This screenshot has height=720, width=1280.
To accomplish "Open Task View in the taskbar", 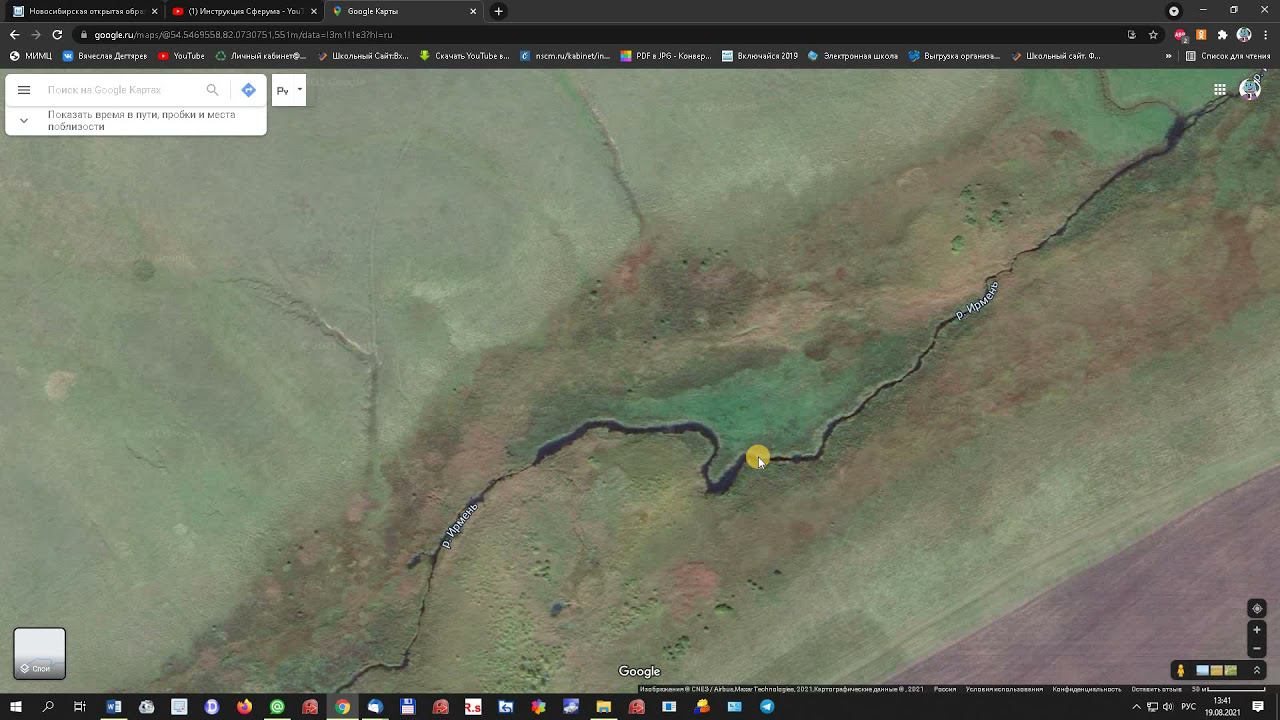I will click(x=80, y=707).
